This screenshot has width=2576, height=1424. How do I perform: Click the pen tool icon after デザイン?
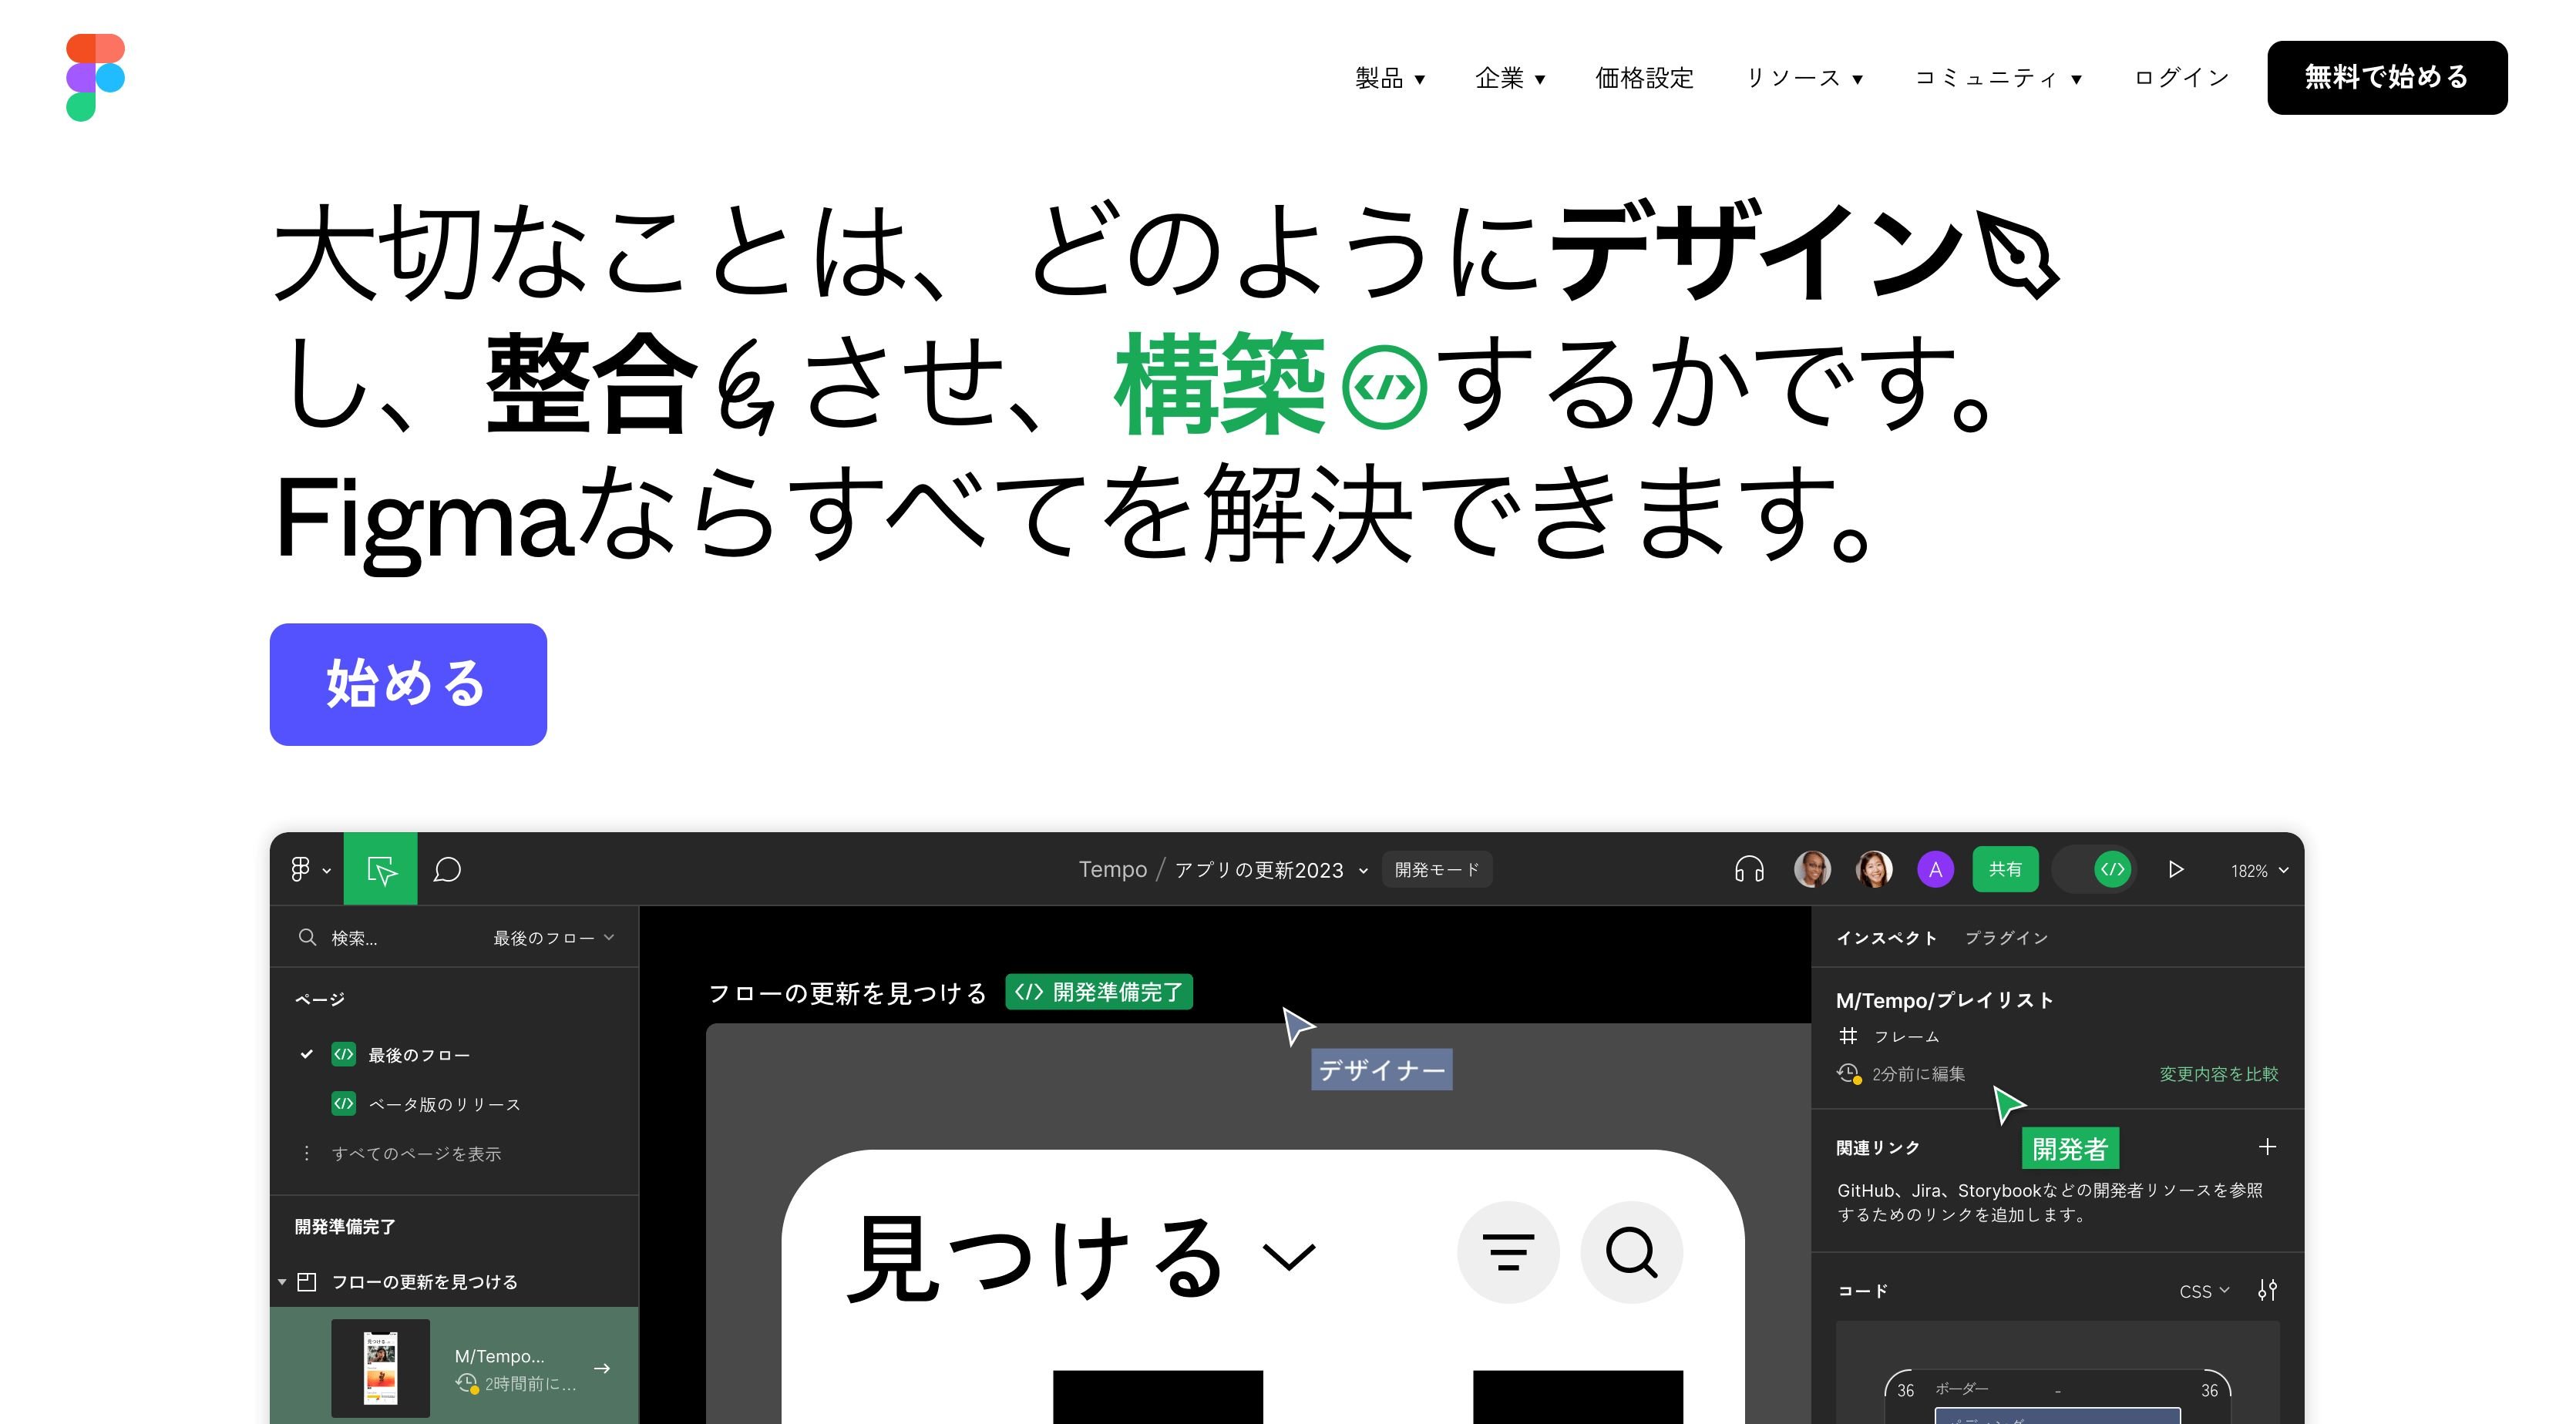click(2017, 256)
